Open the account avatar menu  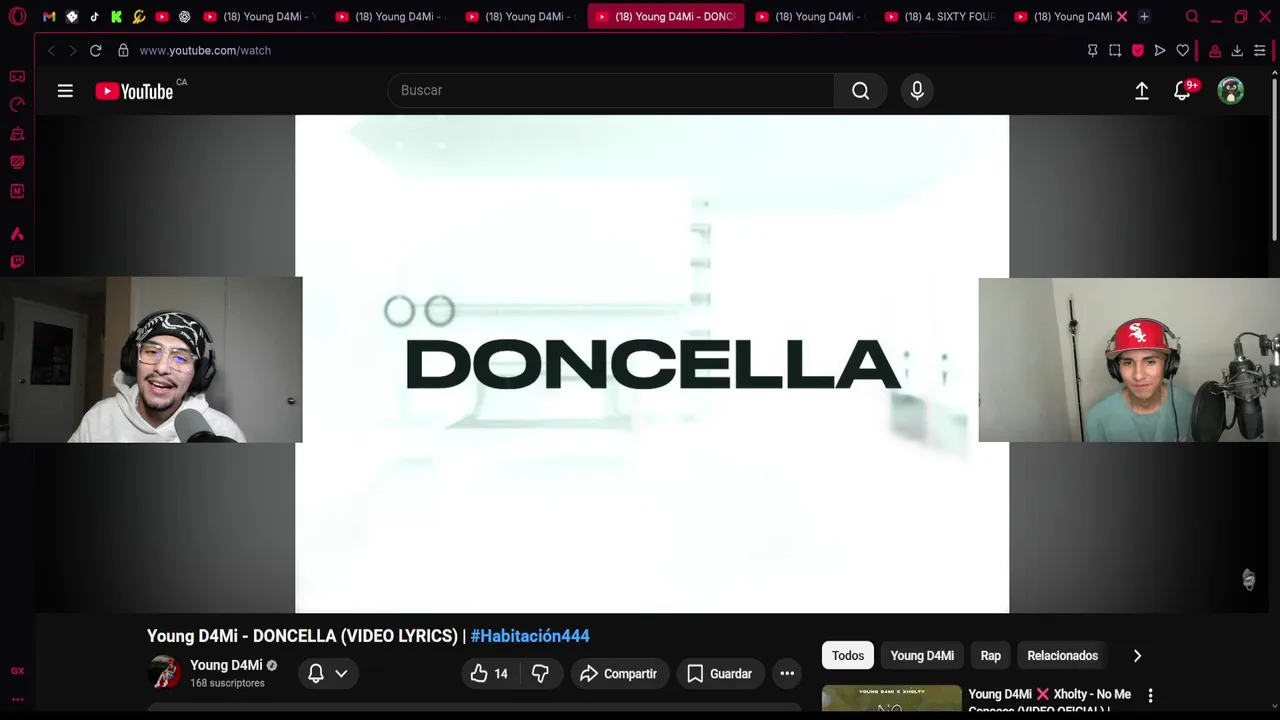tap(1231, 91)
